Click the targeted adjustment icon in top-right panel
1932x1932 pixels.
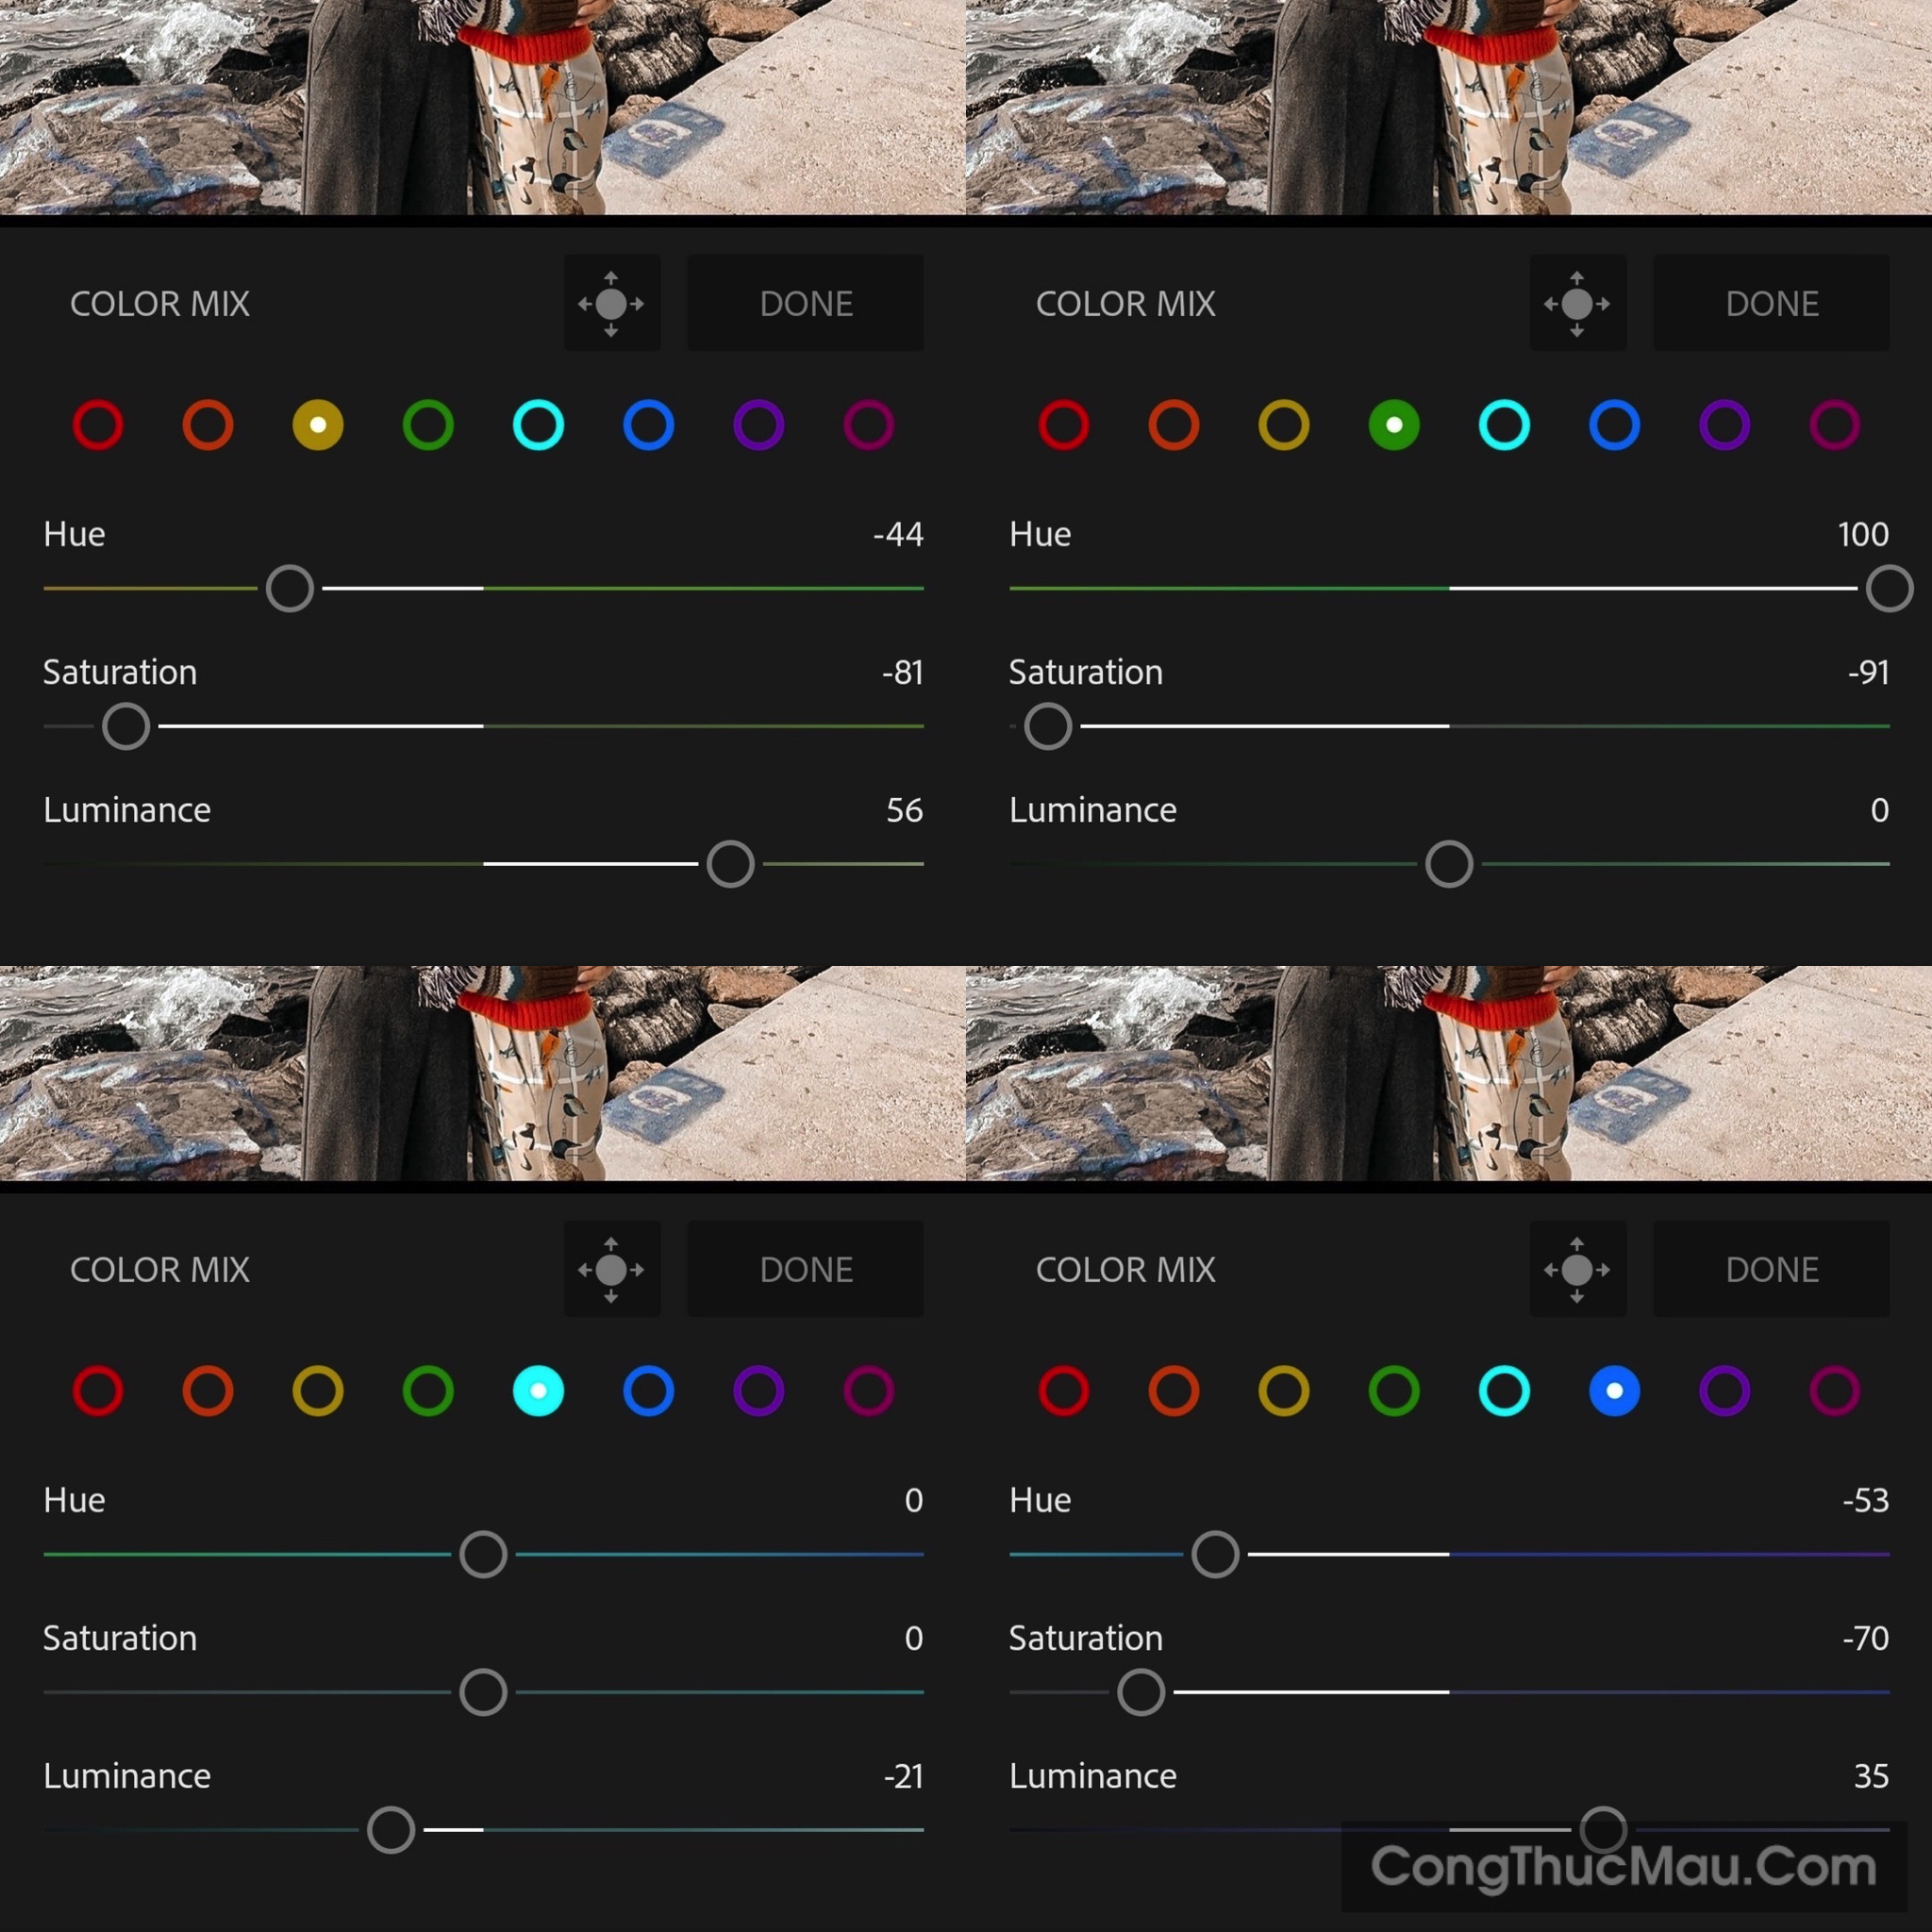tap(1577, 303)
